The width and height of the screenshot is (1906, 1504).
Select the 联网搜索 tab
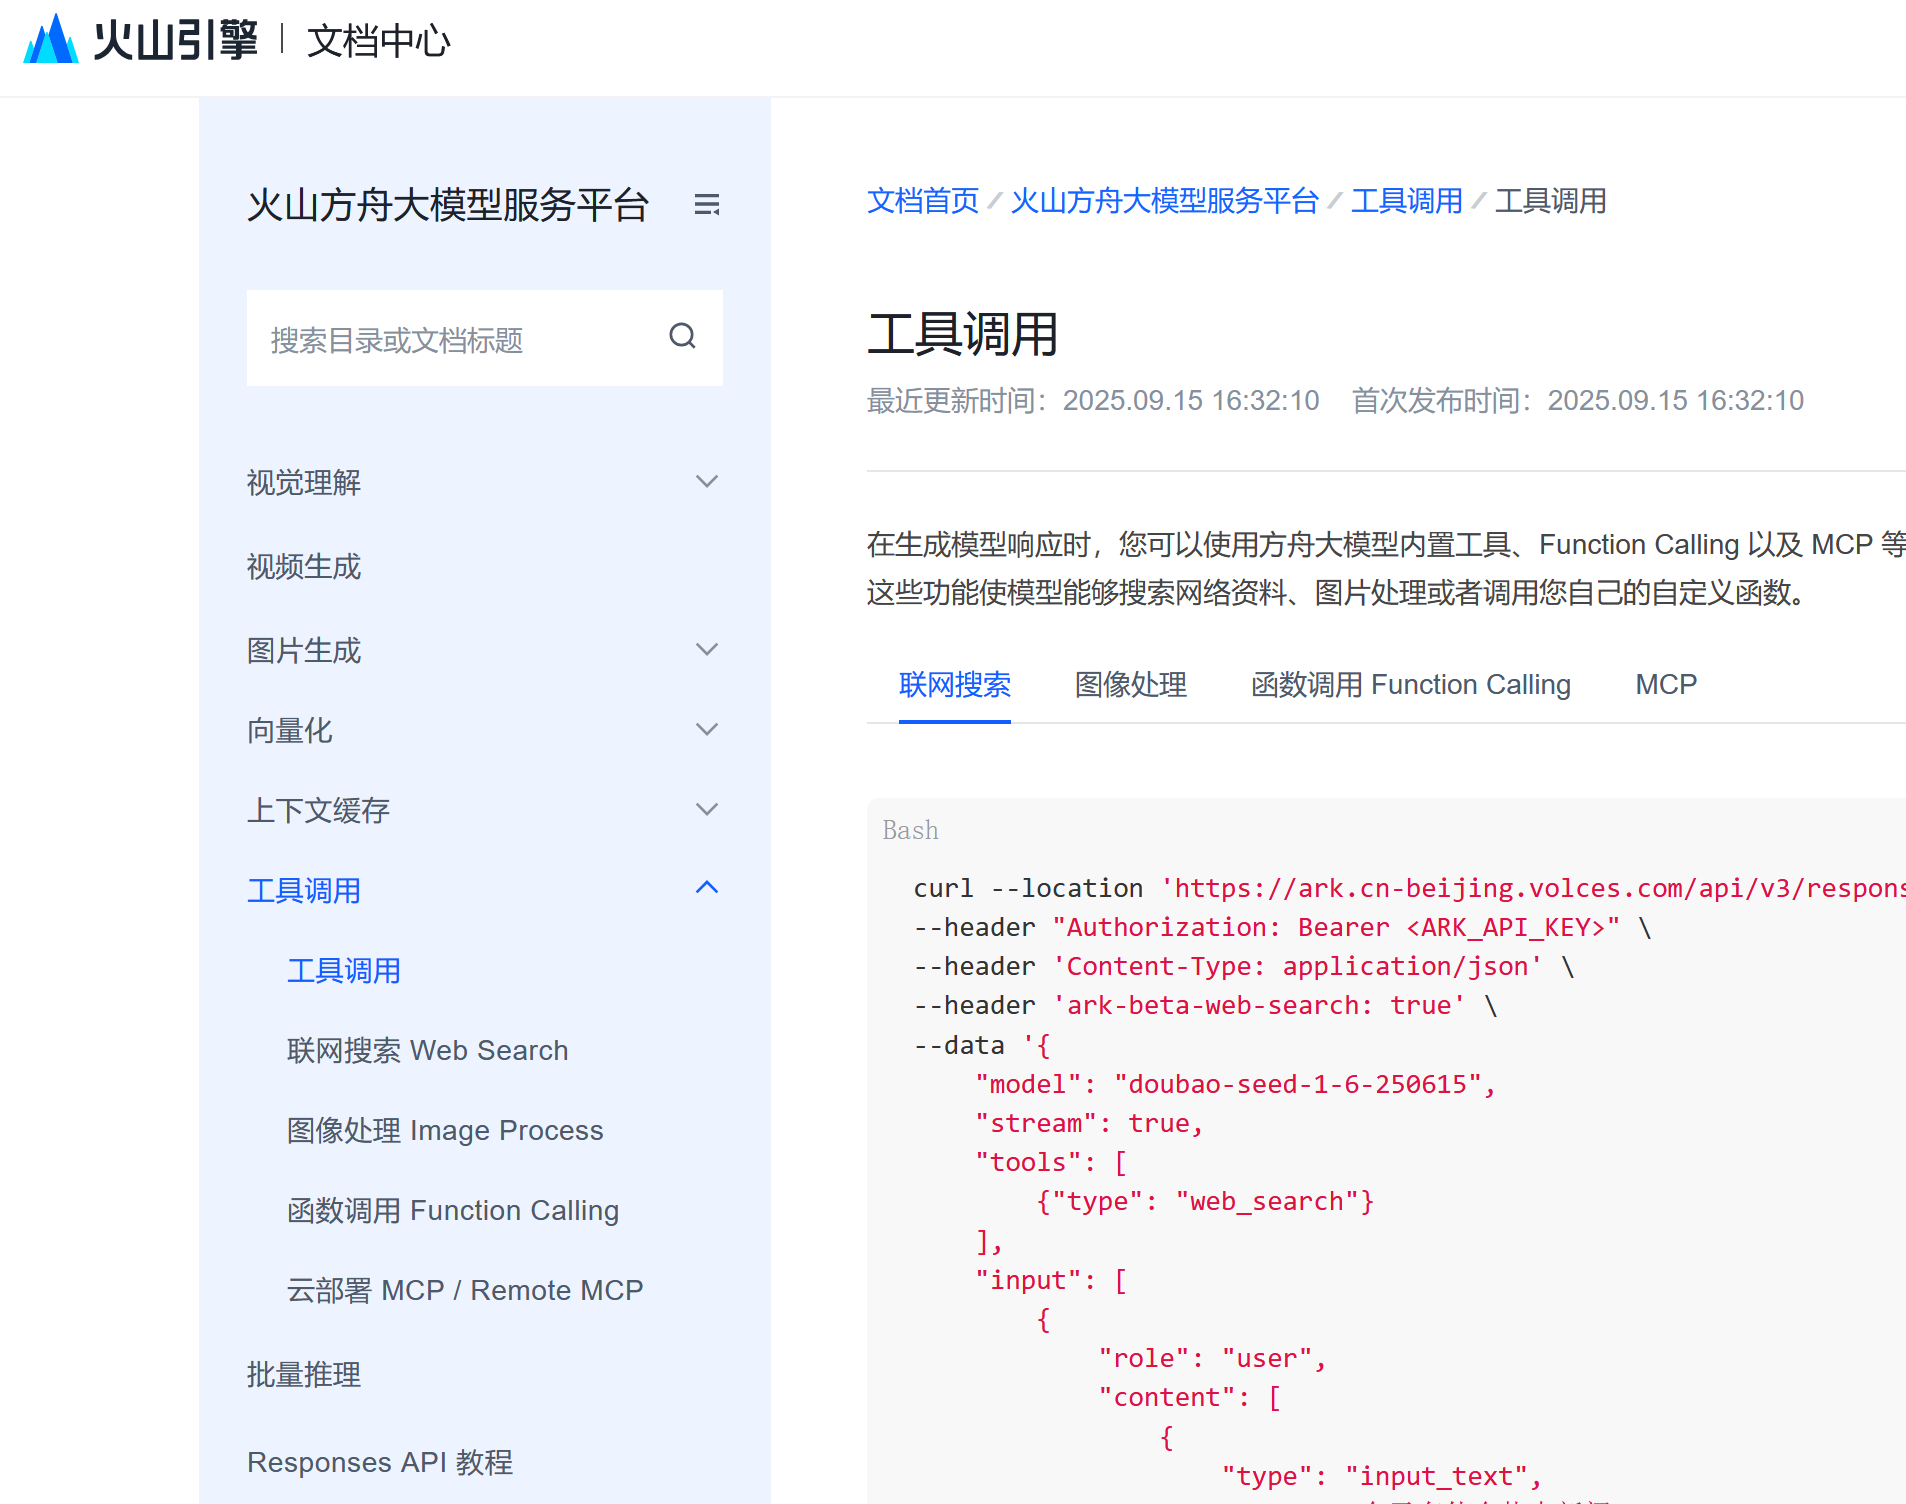click(x=954, y=685)
